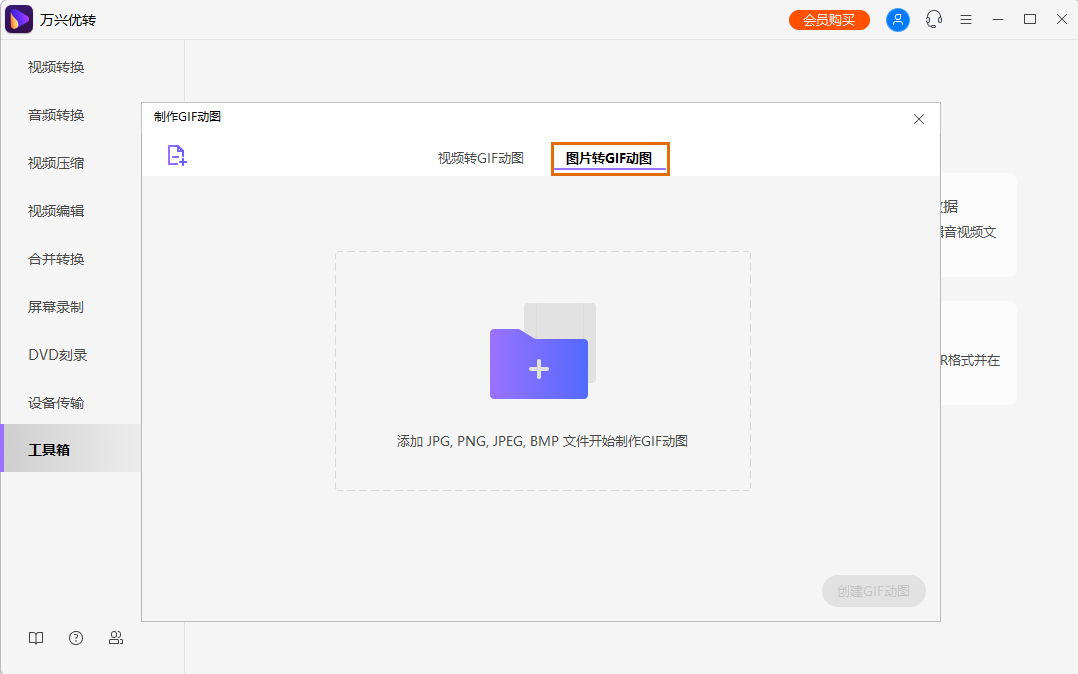
Task: Maximize the 万兴优转 window
Action: tap(1030, 19)
